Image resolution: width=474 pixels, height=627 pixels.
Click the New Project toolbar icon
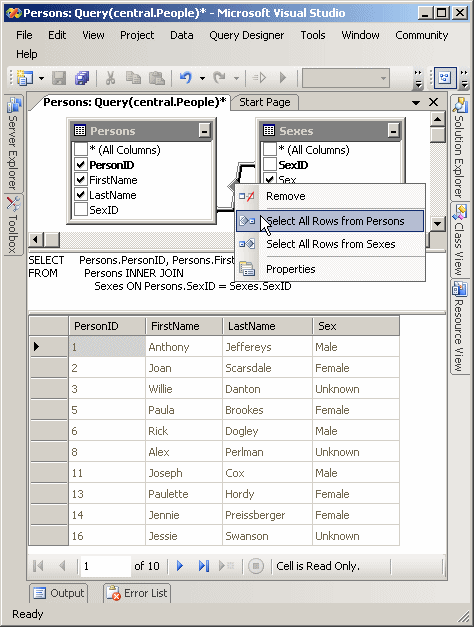coord(25,78)
